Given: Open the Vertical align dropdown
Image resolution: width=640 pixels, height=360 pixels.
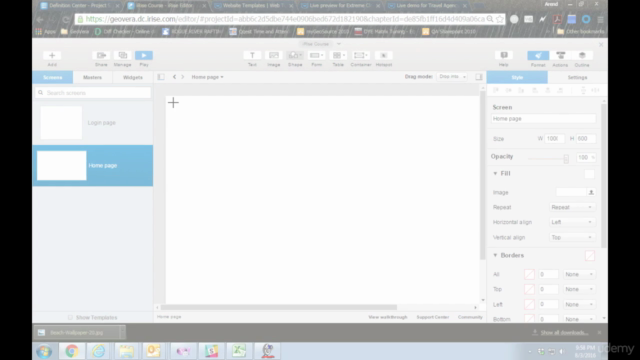Looking at the screenshot, I should (x=571, y=237).
